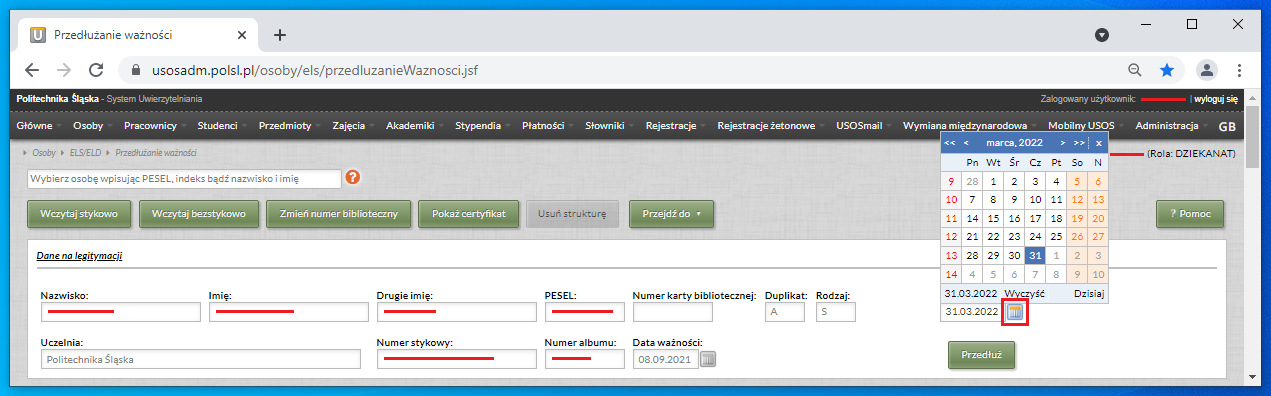Reload the page
Screen dimensions: 1271x396
(x=96, y=70)
